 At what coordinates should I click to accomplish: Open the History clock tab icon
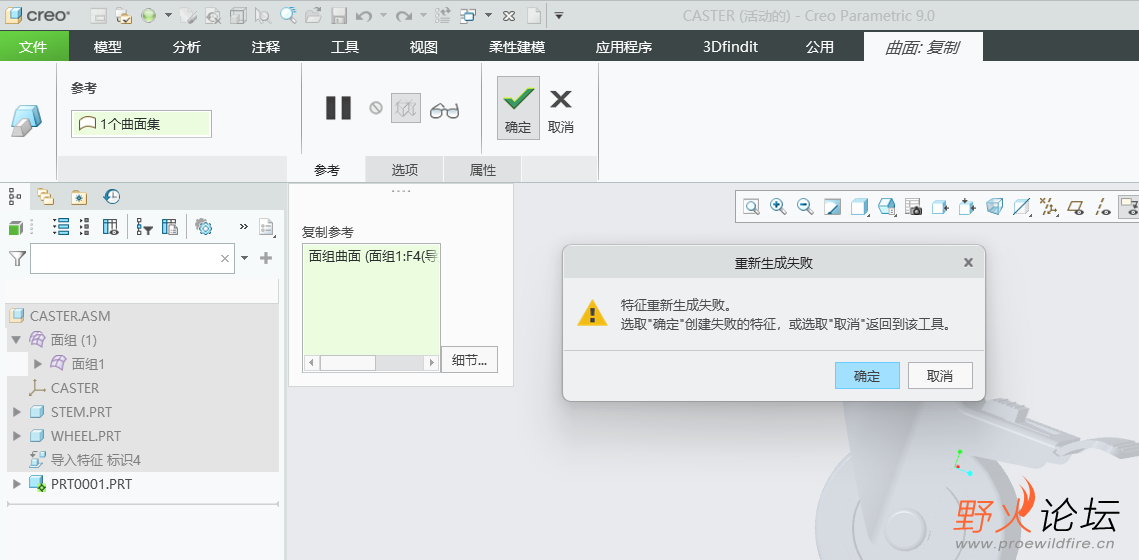point(111,196)
